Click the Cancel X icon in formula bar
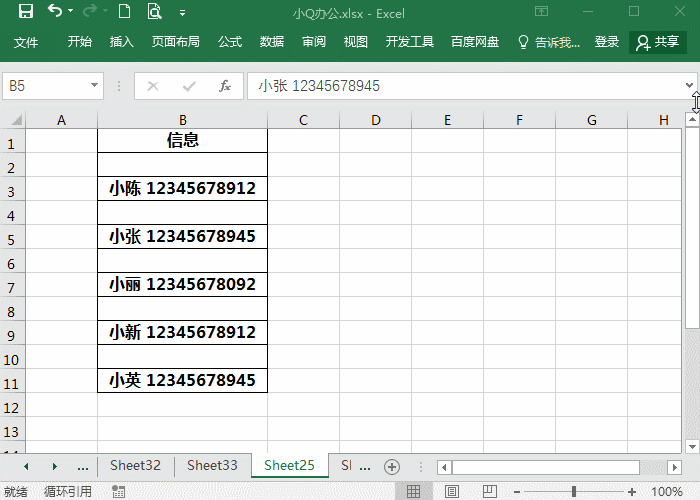Screen dimensions: 700x500 (153, 86)
